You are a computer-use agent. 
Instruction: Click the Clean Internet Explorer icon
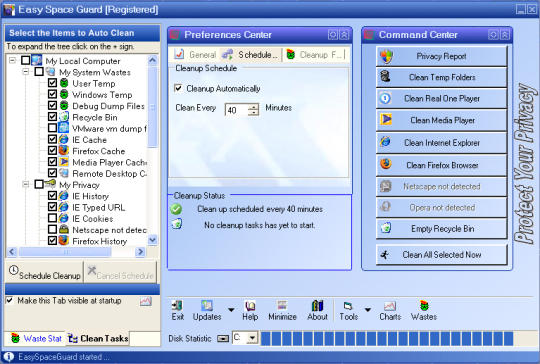coord(385,142)
